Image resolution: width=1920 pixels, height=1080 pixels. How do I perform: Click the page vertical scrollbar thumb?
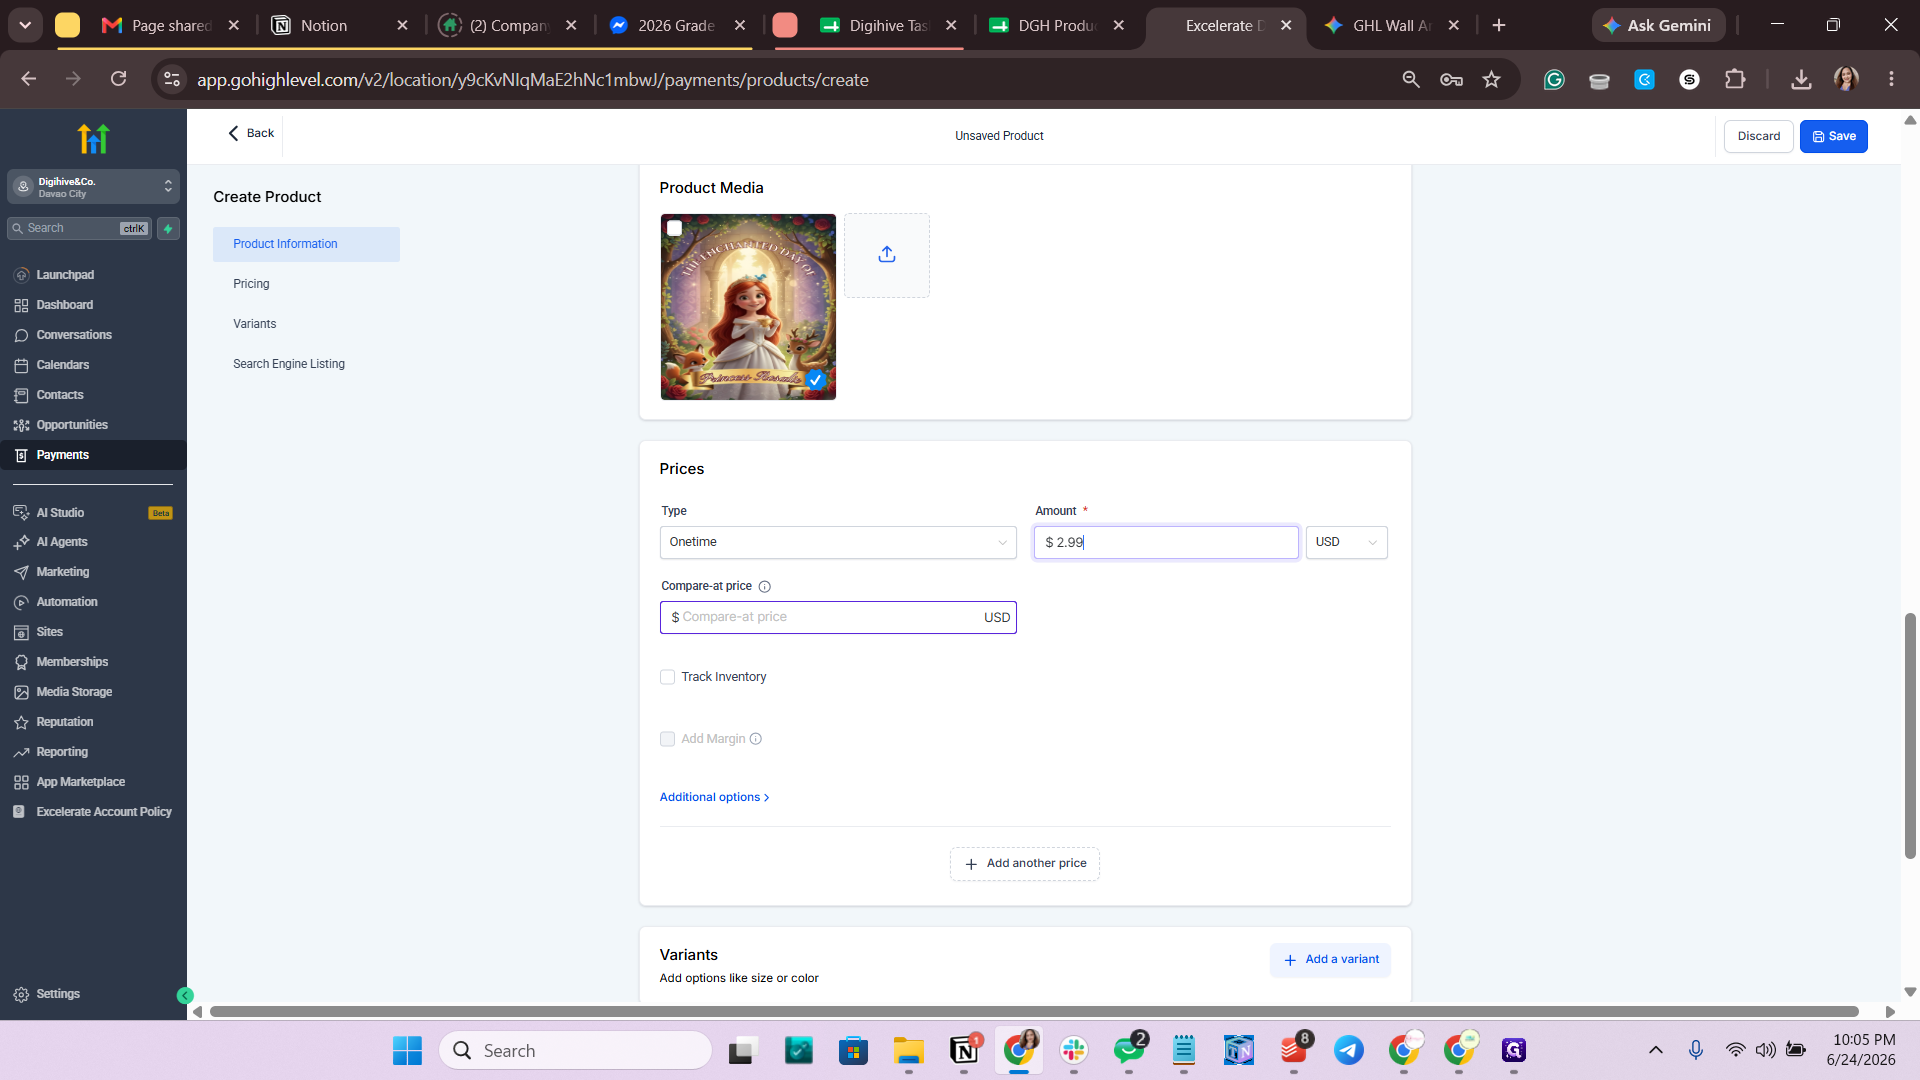[x=1910, y=735]
